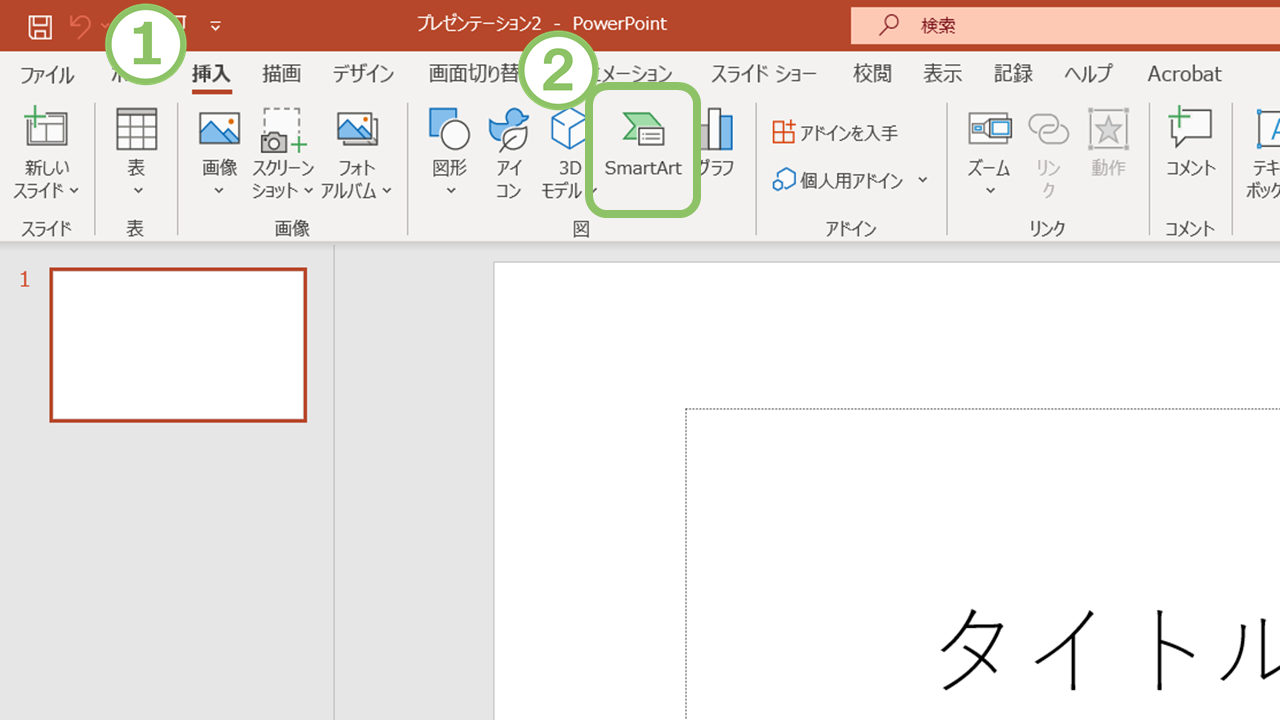Expand the スクリーンショット dropdown arrow

(309, 191)
